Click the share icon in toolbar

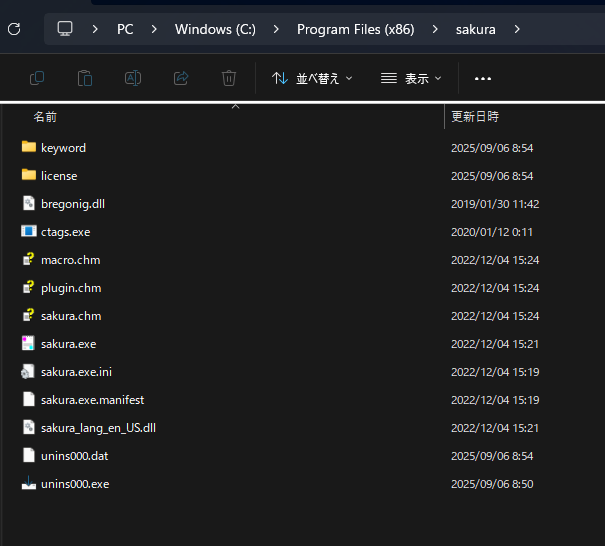[181, 78]
